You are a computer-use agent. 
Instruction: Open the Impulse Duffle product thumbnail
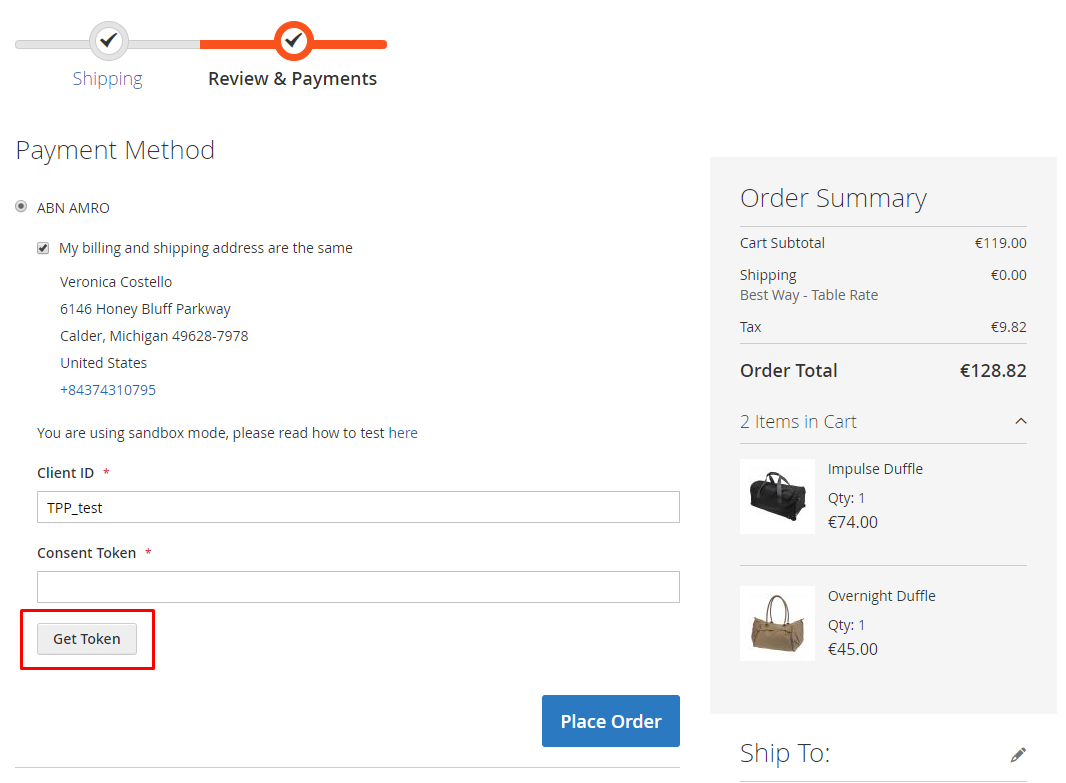777,496
